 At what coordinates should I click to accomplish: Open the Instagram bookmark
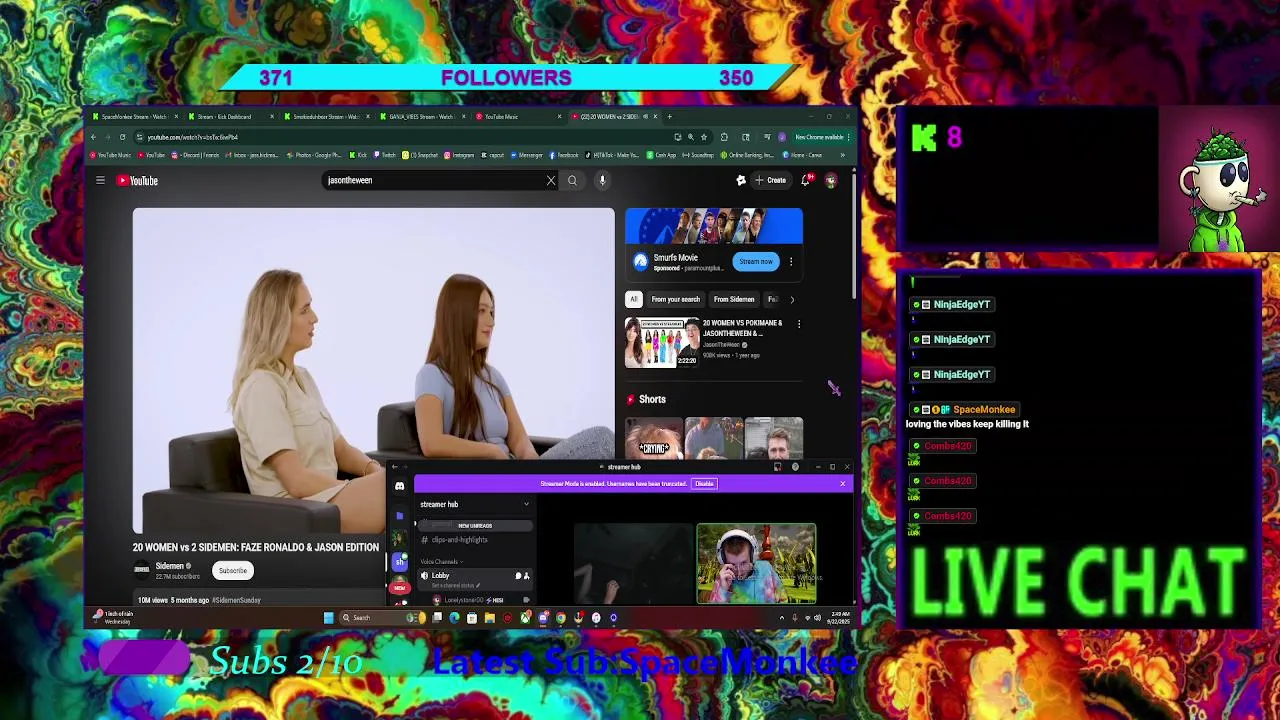(458, 155)
